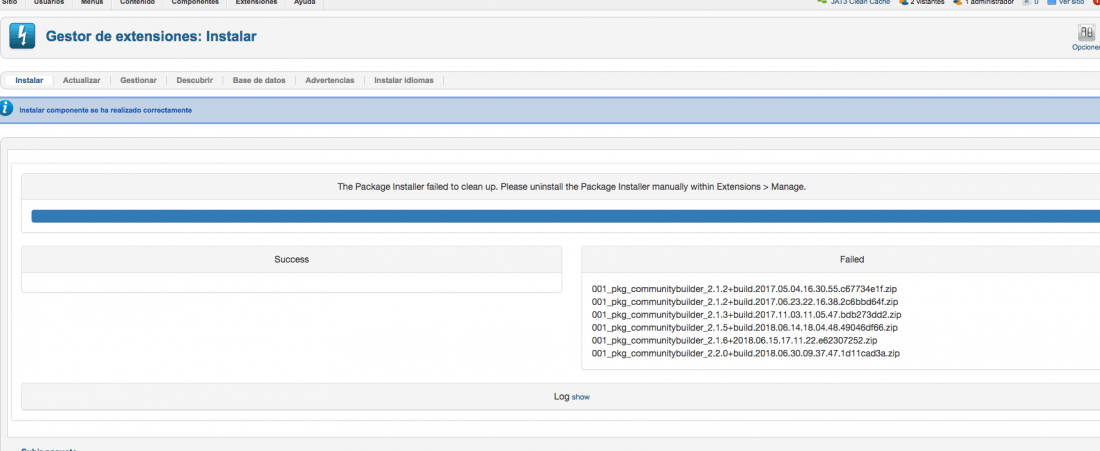Image resolution: width=1100 pixels, height=451 pixels.
Task: Open the Instalar tab
Action: [29, 81]
